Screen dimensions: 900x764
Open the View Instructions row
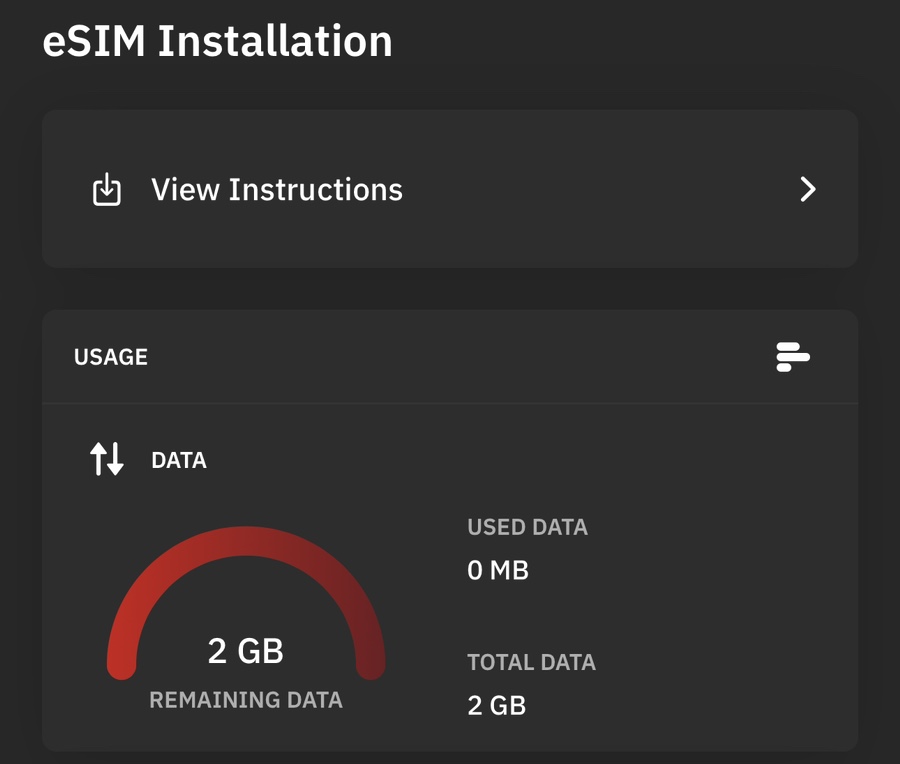click(x=450, y=189)
